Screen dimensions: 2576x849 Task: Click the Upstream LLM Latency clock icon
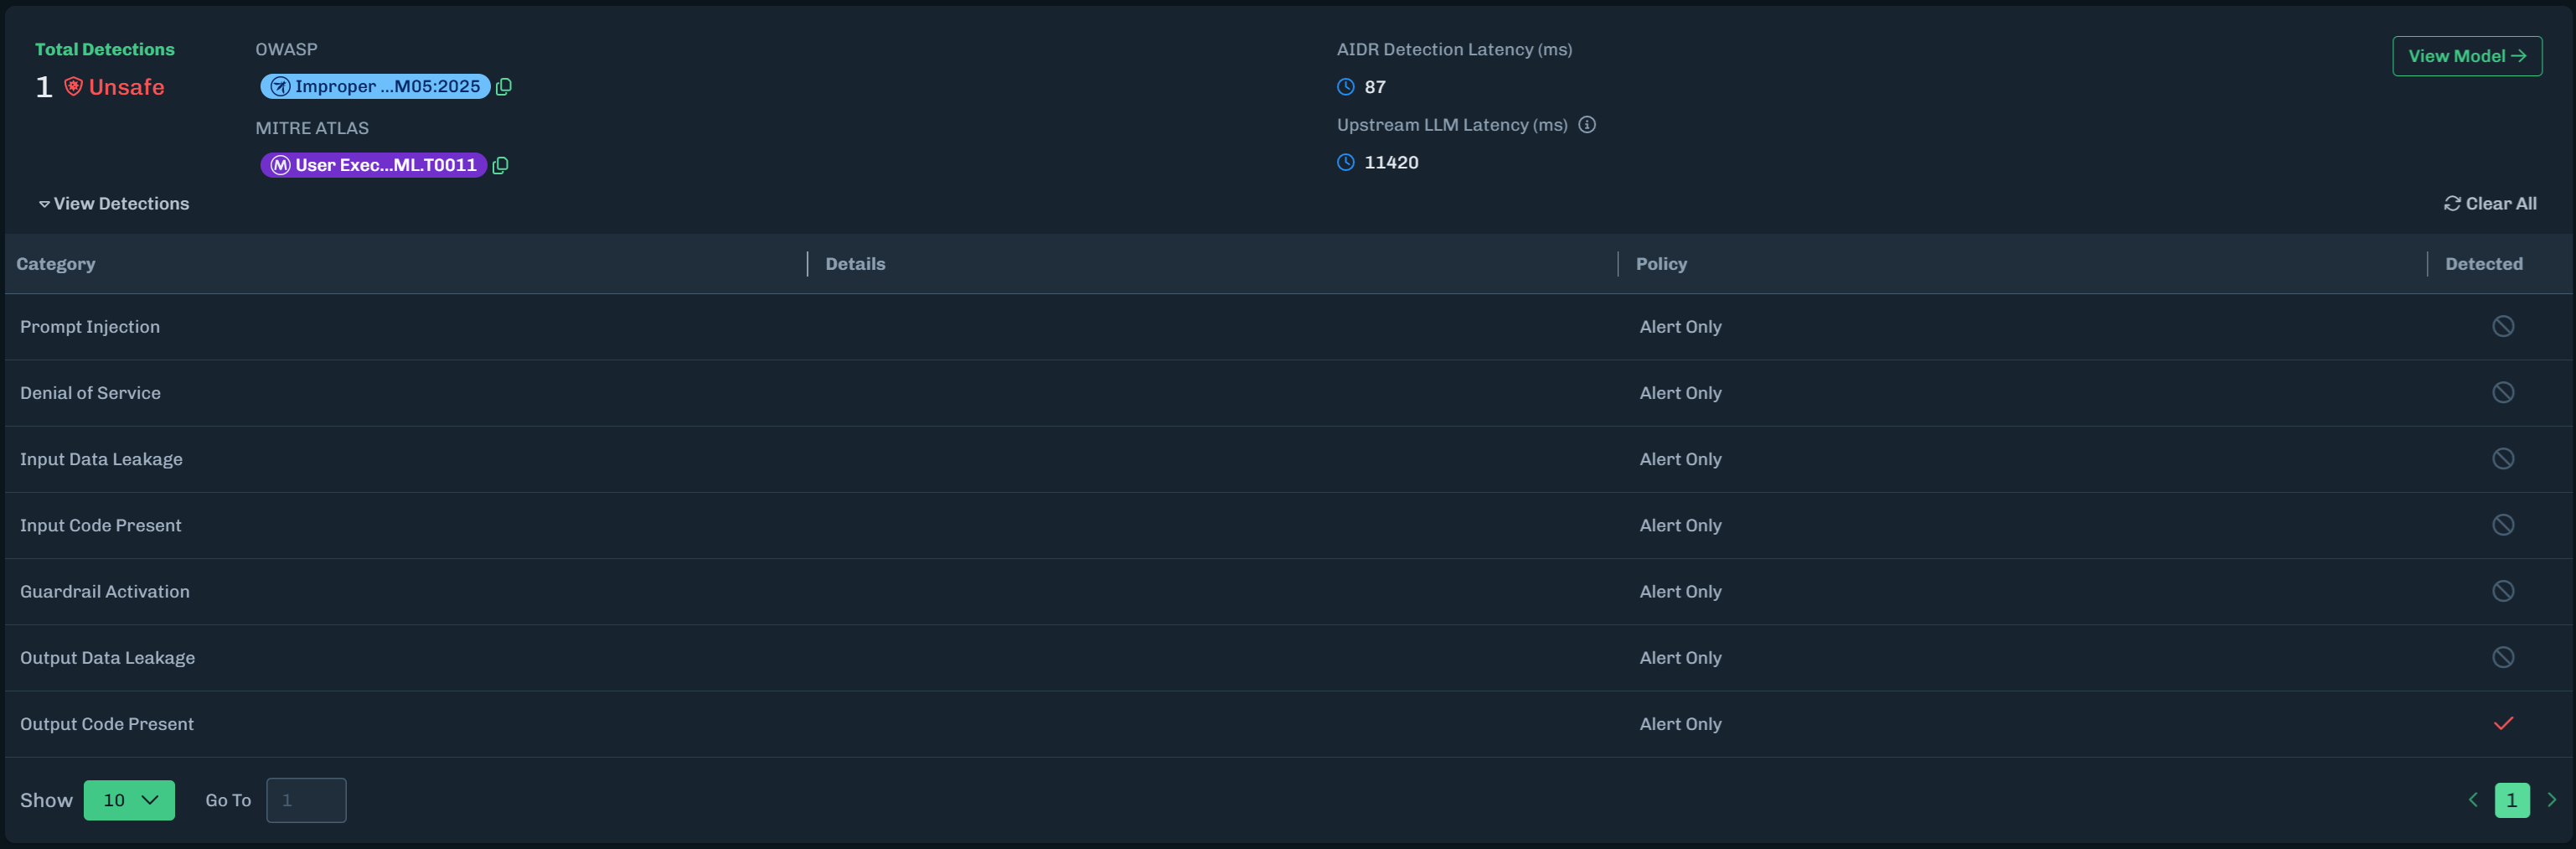[1345, 163]
